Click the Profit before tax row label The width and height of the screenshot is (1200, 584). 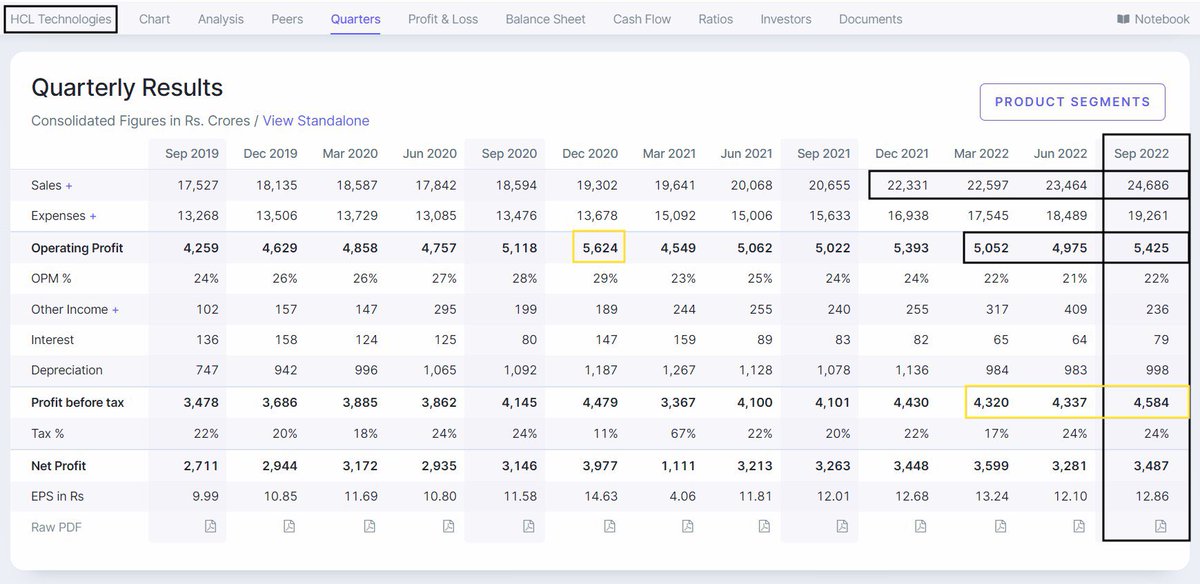point(76,403)
